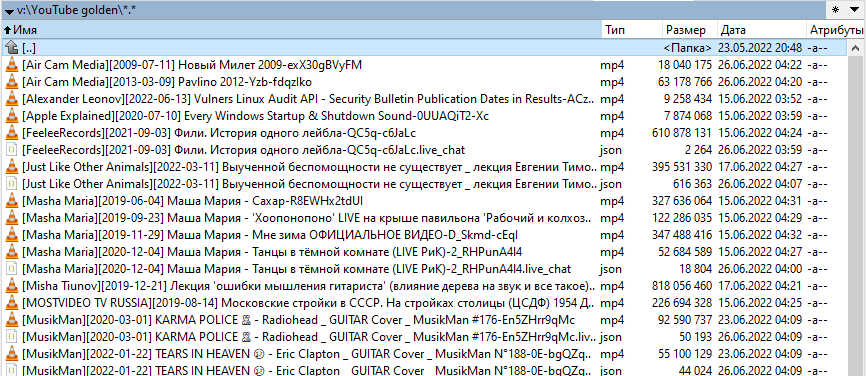This screenshot has height=376, width=866.
Task: Click VLC icon of Мне зима ОФИЦИАЛЬНОЕ ВИДЕО file
Action: [x=11, y=235]
